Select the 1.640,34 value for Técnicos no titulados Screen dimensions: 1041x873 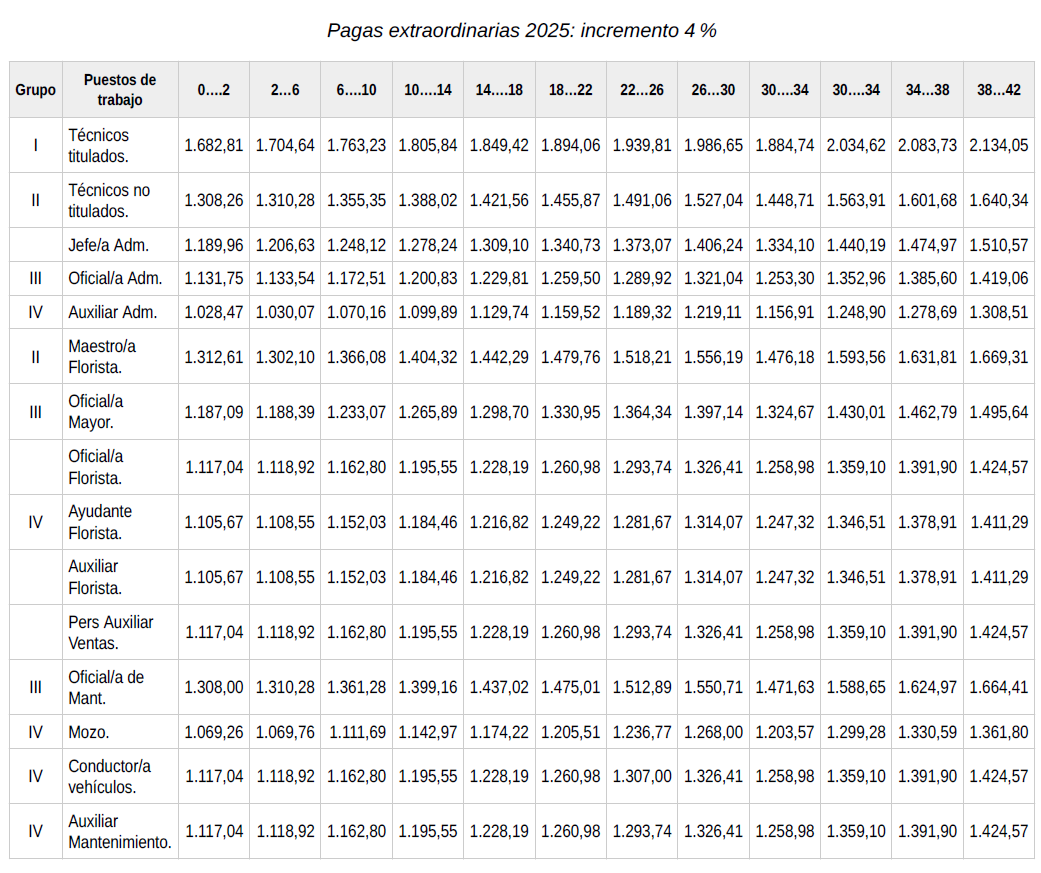(x=998, y=201)
